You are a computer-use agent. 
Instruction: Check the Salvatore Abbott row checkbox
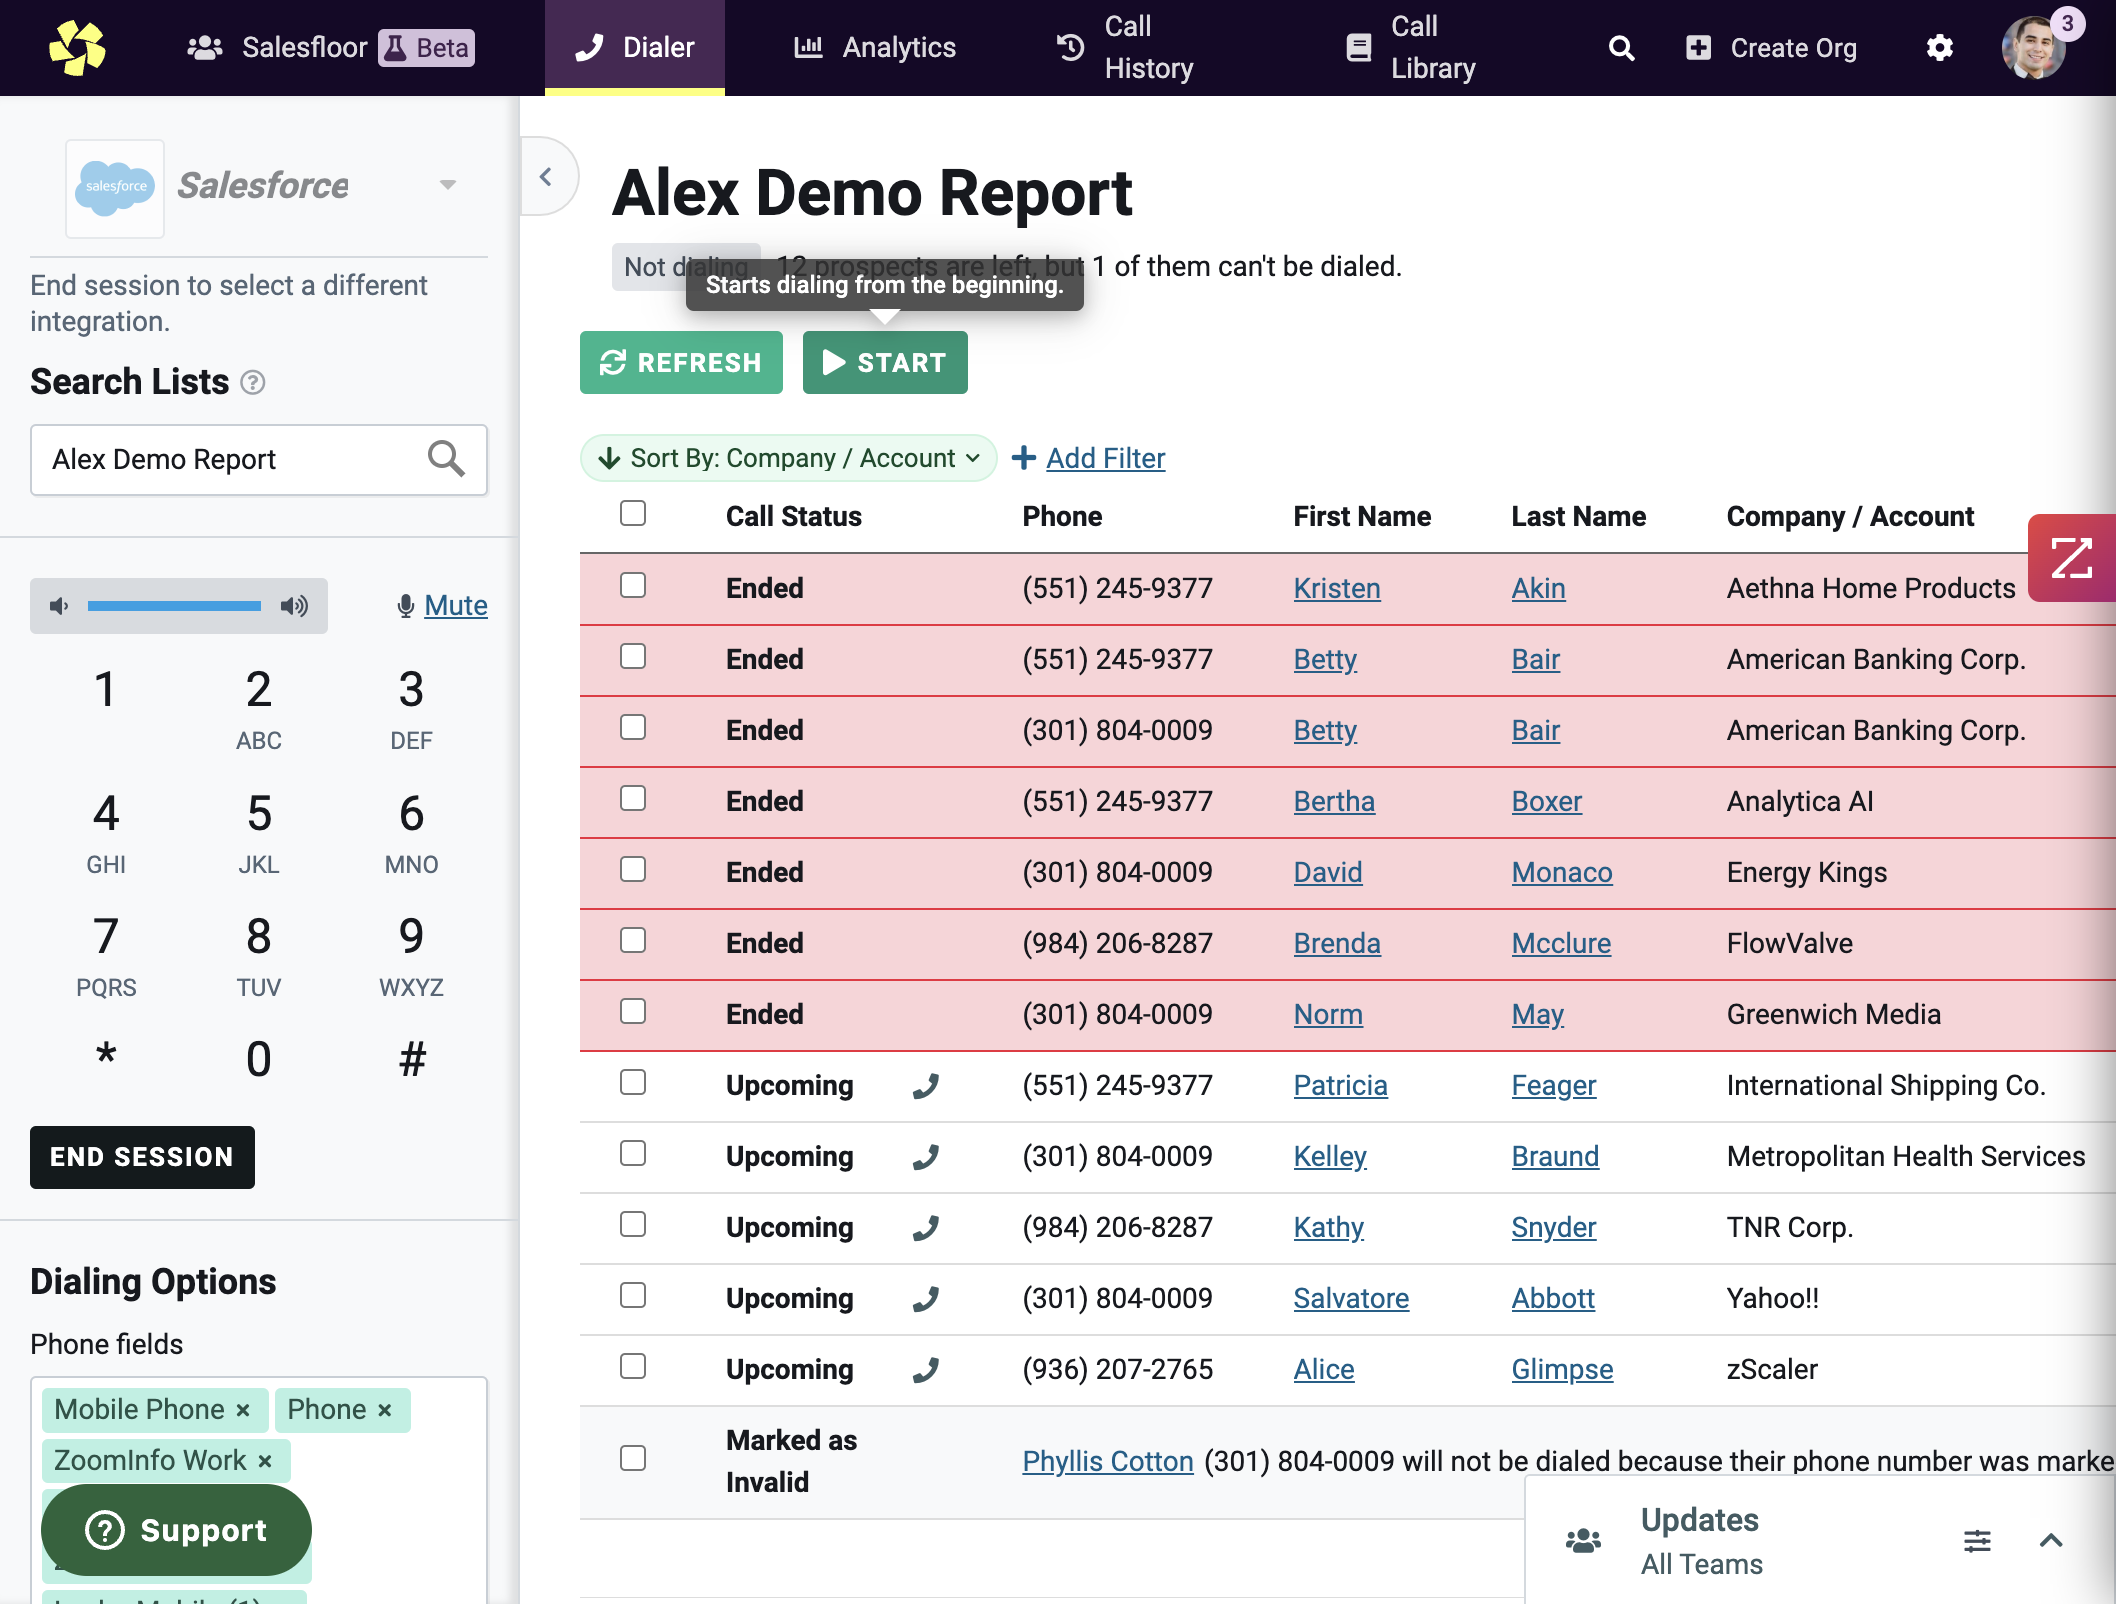click(633, 1295)
